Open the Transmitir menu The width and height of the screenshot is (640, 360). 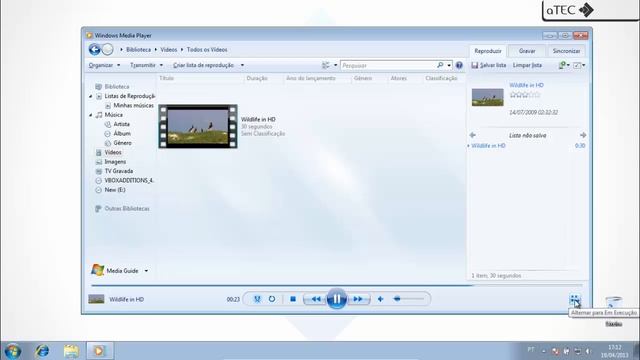(146, 65)
